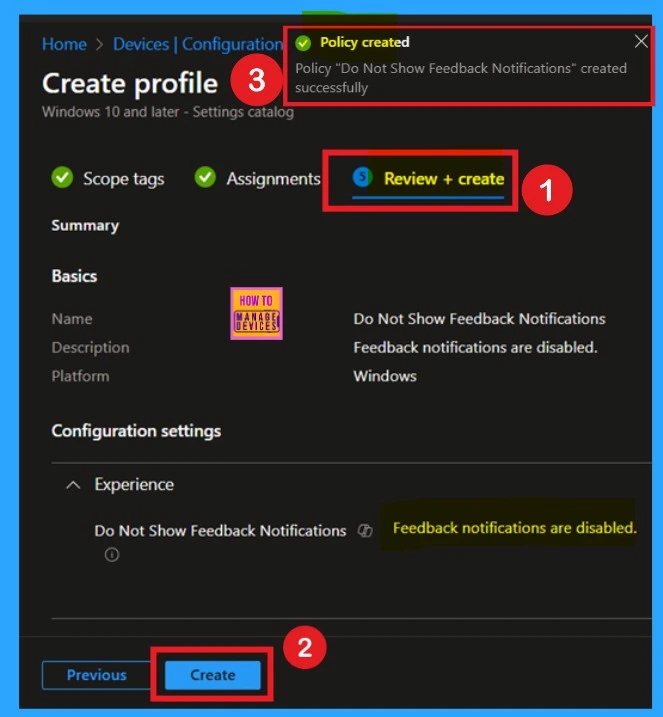The width and height of the screenshot is (663, 717).
Task: Click the Scope tags green checkmark icon
Action: [62, 177]
